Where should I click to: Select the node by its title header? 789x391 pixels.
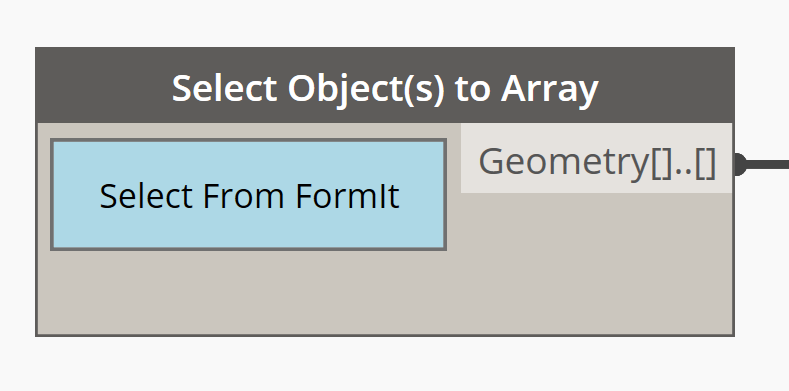click(x=385, y=86)
